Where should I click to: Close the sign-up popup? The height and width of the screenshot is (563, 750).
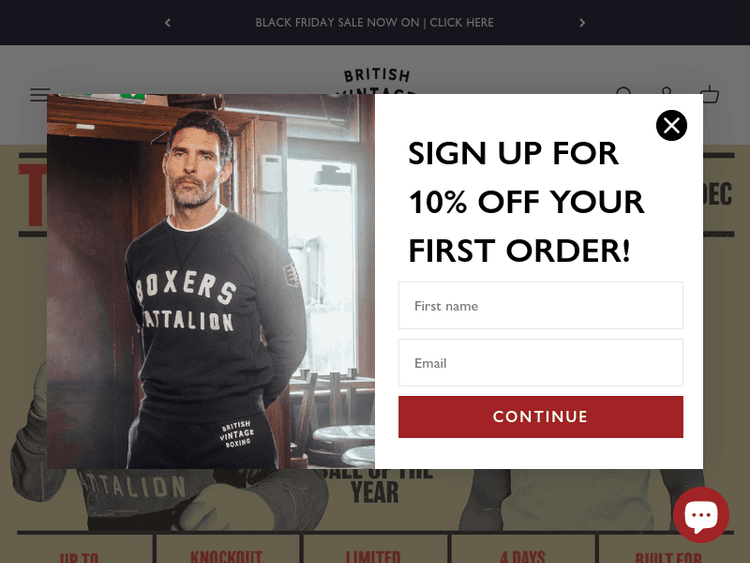pyautogui.click(x=671, y=125)
